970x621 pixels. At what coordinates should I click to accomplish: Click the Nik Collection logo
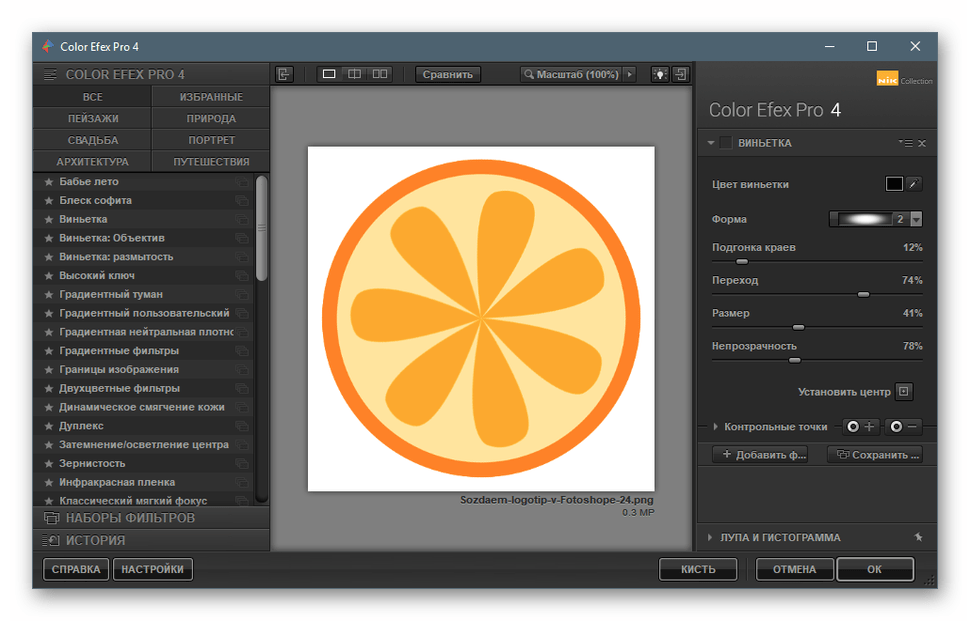tap(904, 79)
